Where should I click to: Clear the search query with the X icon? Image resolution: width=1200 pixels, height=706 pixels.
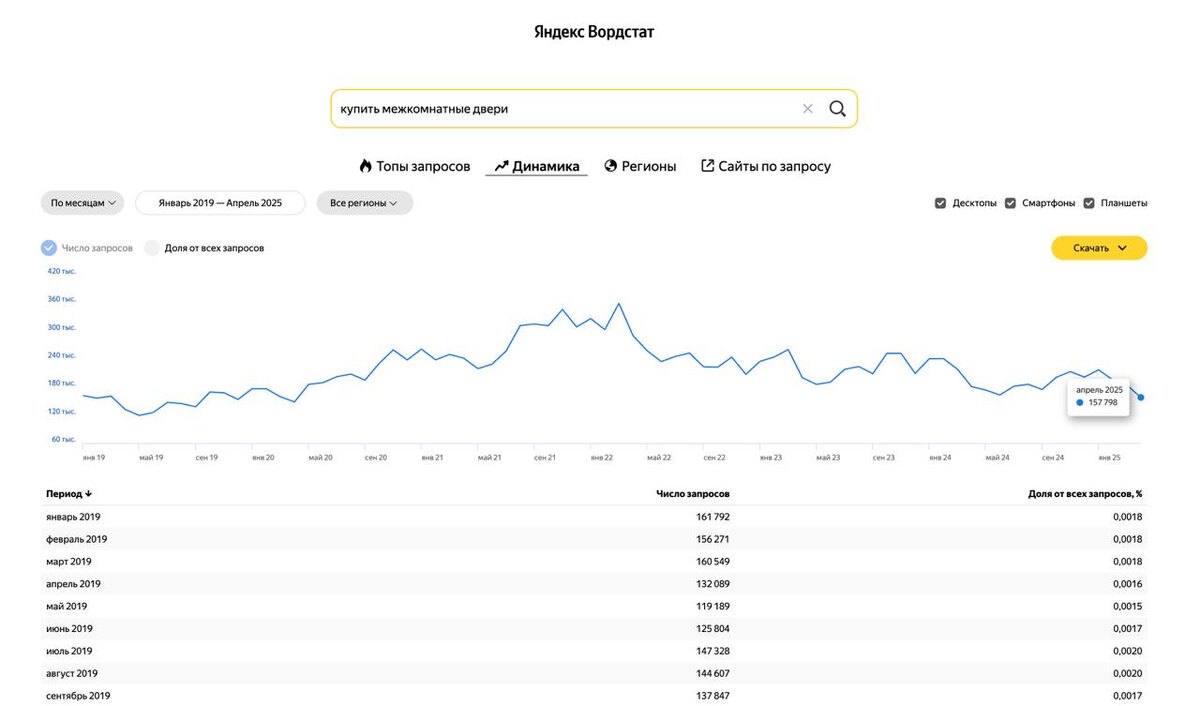(x=808, y=109)
